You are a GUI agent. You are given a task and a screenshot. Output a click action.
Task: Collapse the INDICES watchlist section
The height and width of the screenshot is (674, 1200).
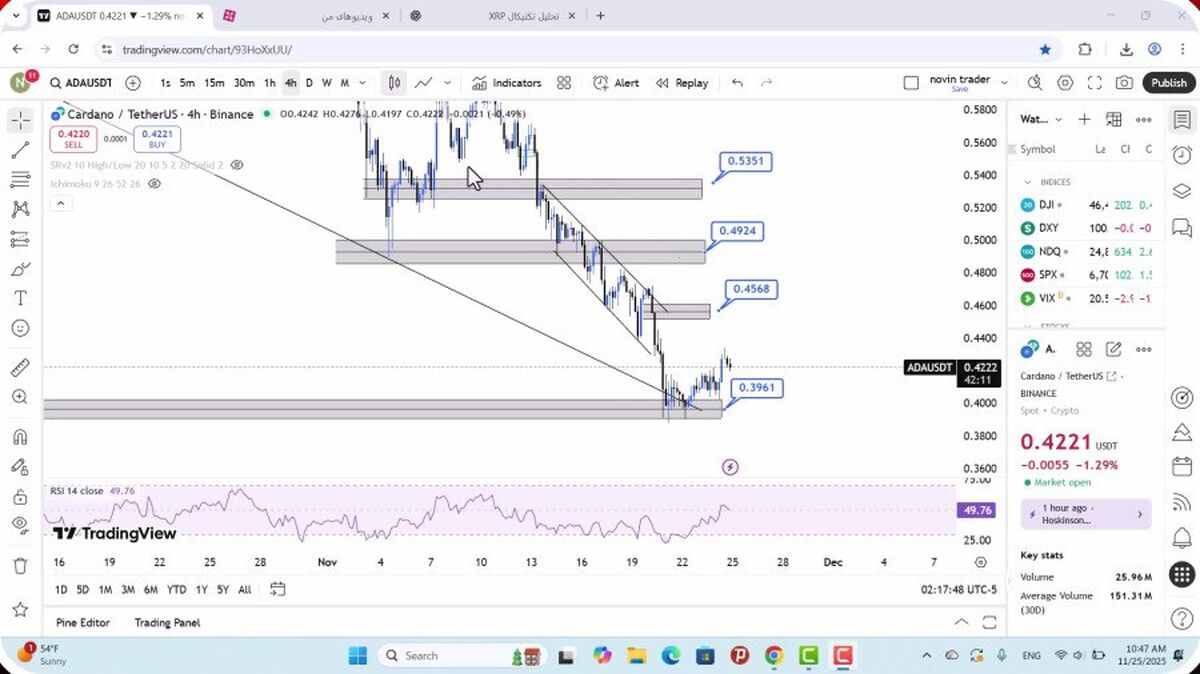click(x=1027, y=182)
